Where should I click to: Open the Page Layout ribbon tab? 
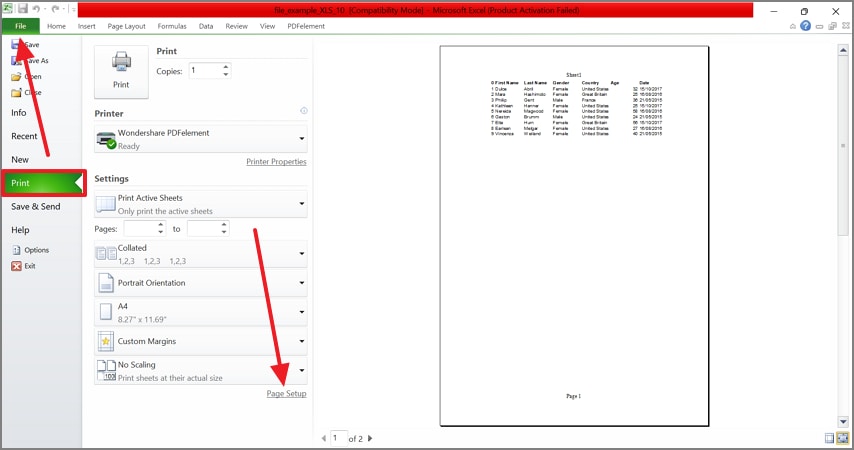126,26
